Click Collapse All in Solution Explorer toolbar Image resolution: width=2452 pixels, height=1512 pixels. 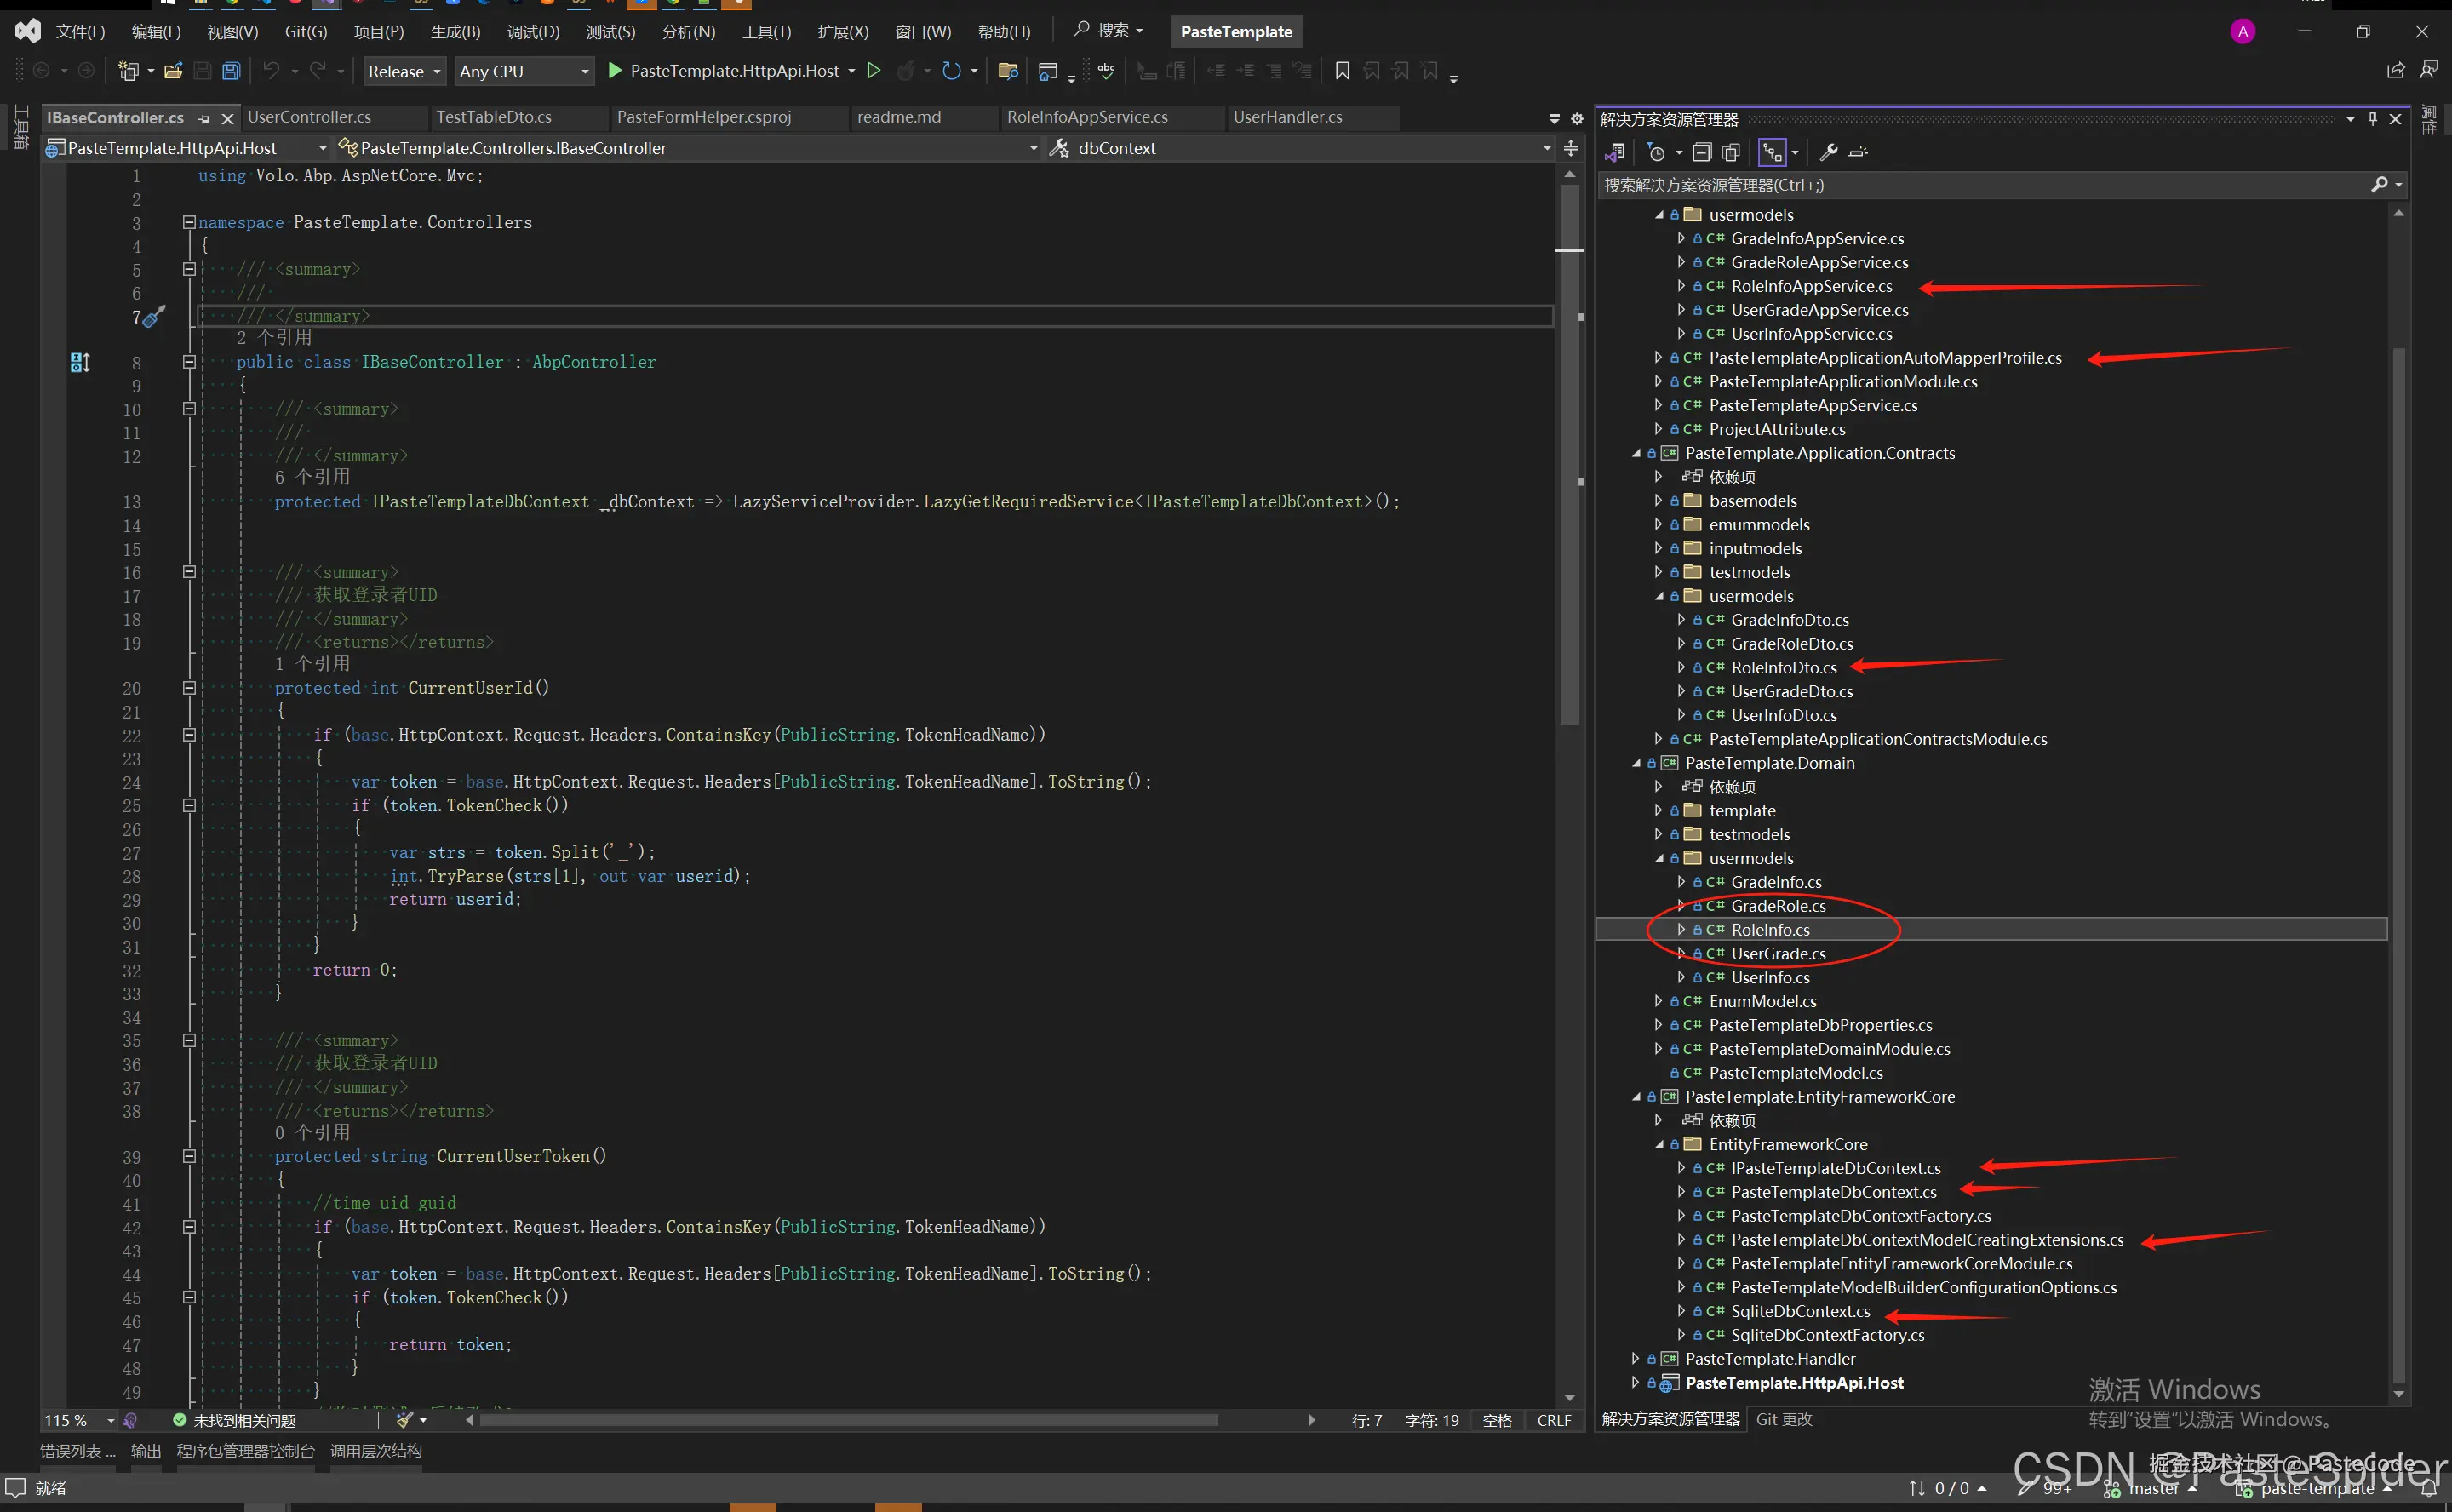(x=1702, y=153)
